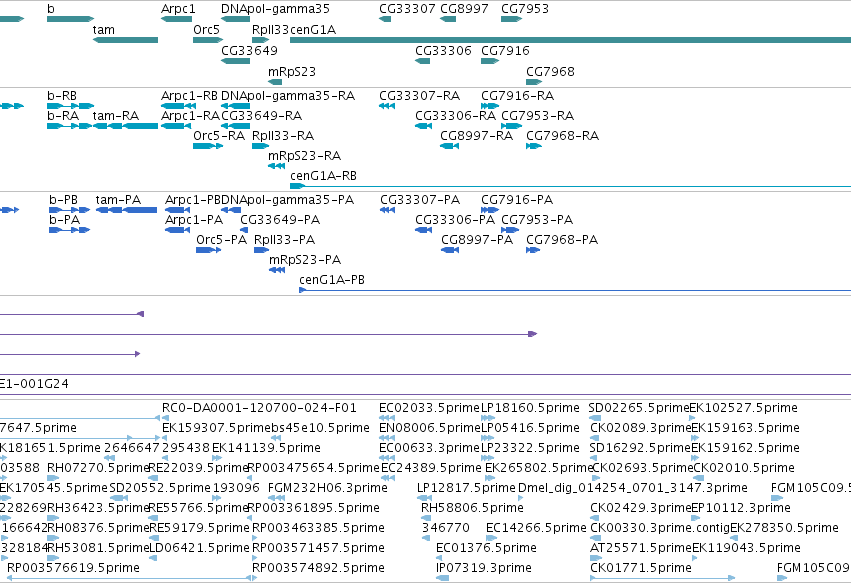Select the CG33649-PA protein label
The height and width of the screenshot is (583, 851).
280,220
